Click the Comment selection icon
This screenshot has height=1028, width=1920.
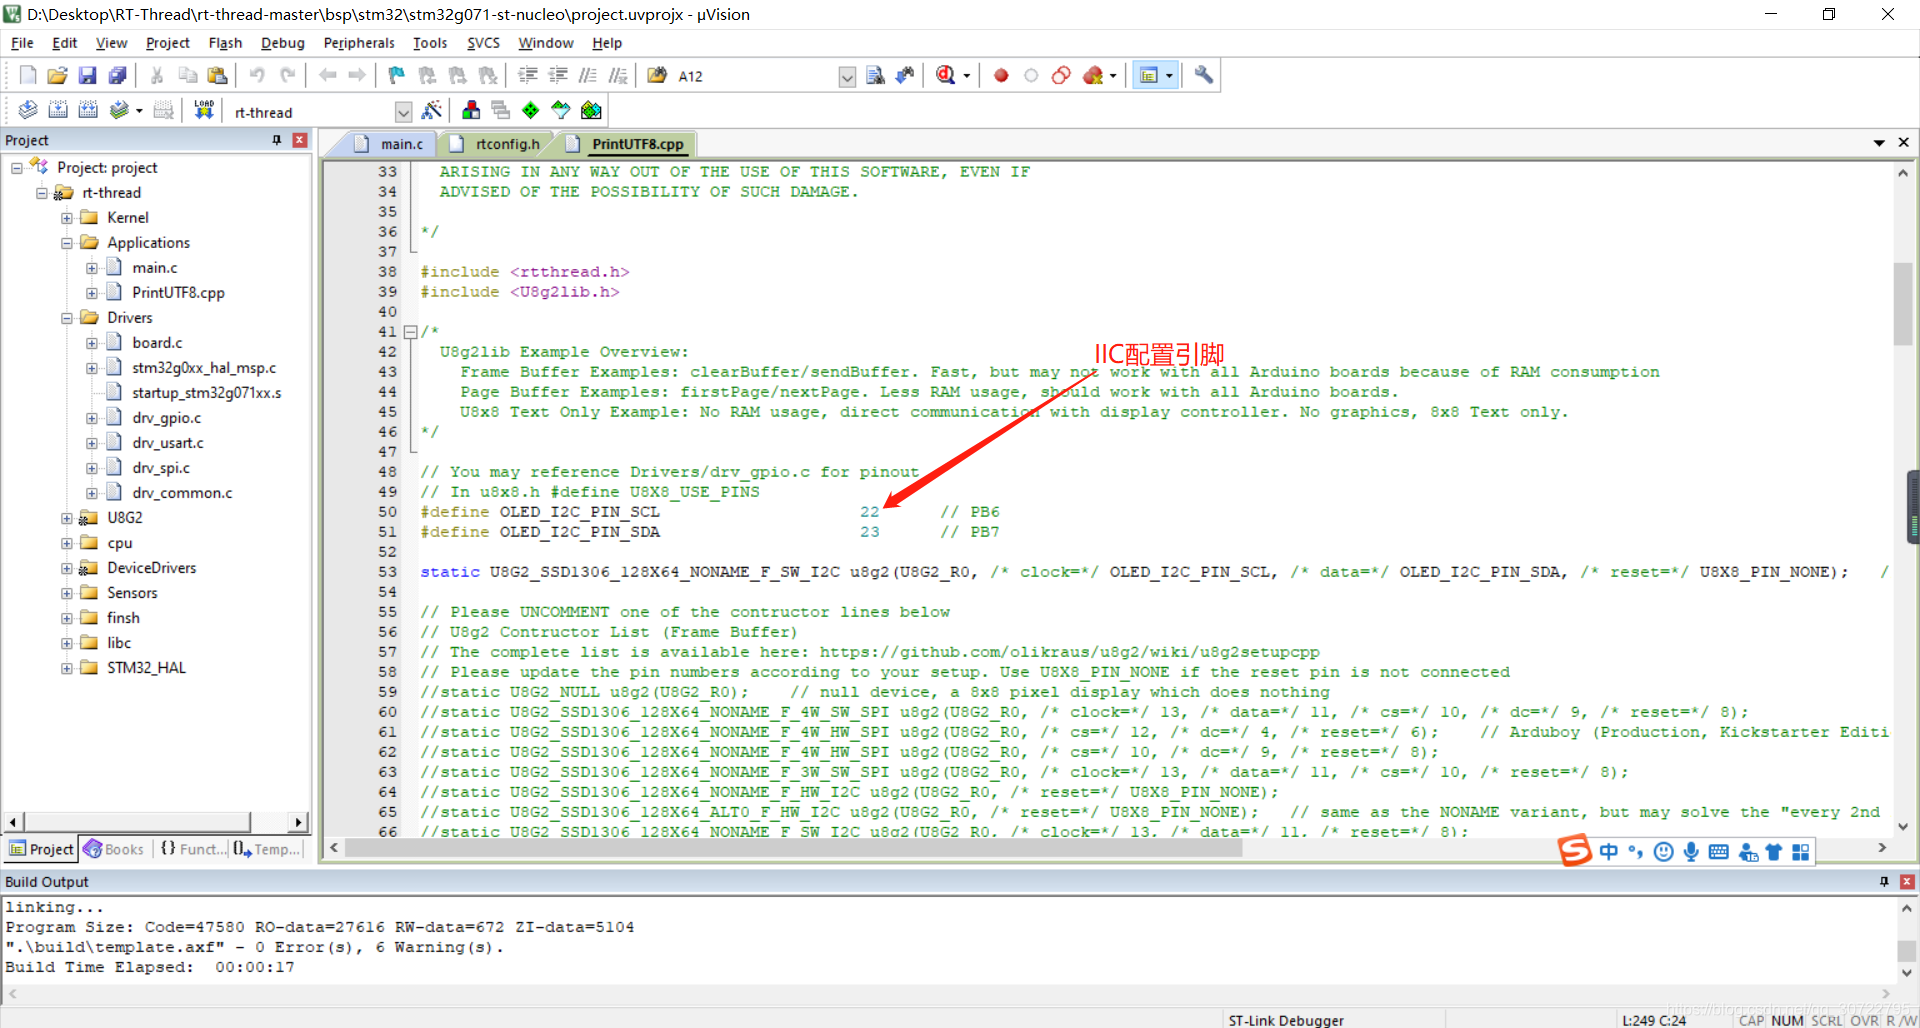coord(588,75)
